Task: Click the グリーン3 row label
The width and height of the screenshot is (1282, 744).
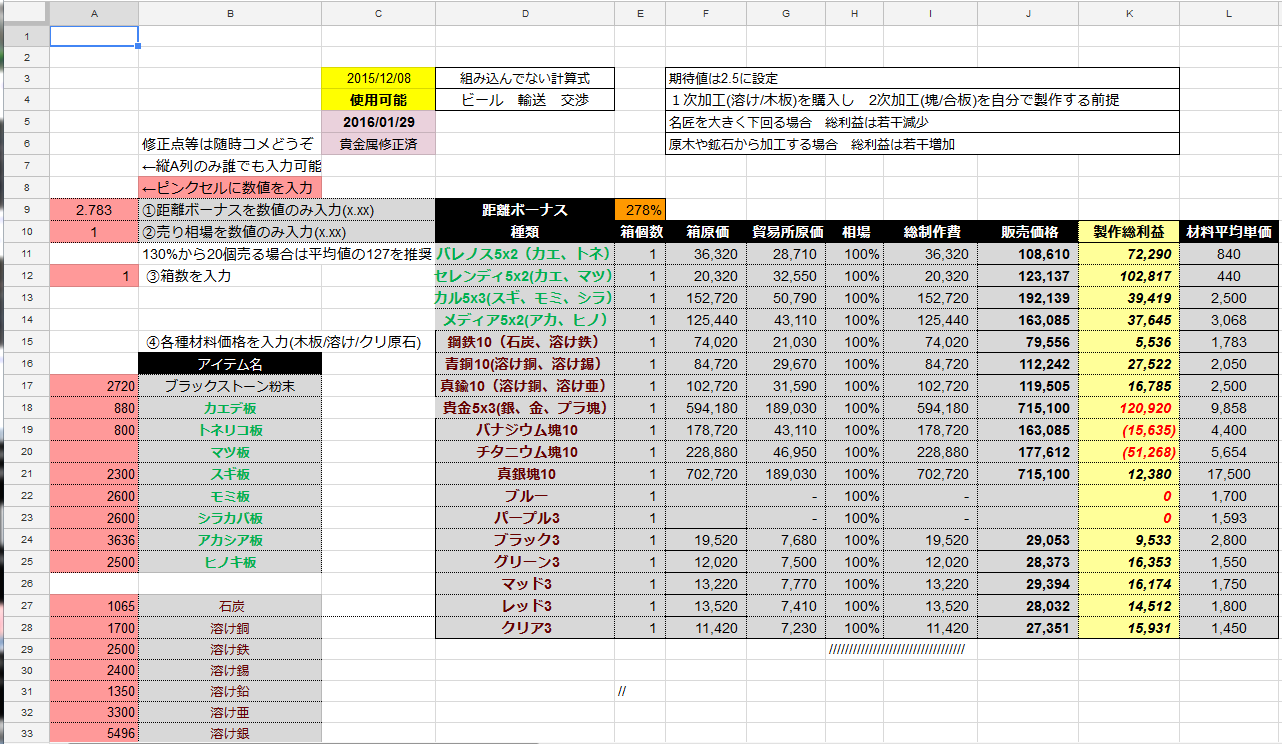Action: coord(524,562)
